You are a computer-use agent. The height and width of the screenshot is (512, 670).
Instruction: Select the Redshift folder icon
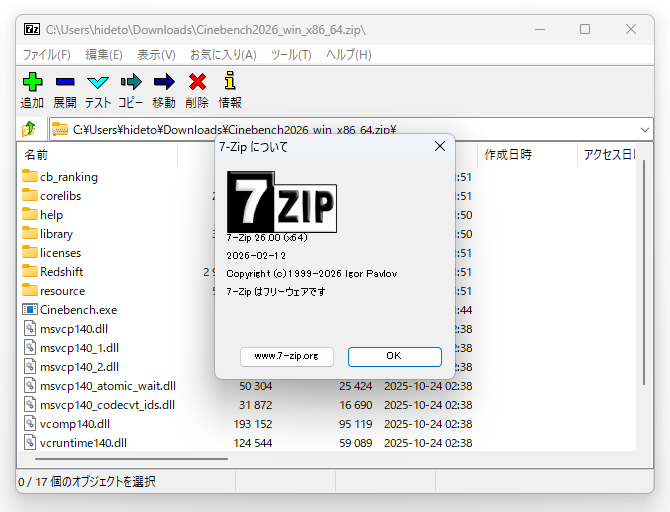tap(29, 271)
